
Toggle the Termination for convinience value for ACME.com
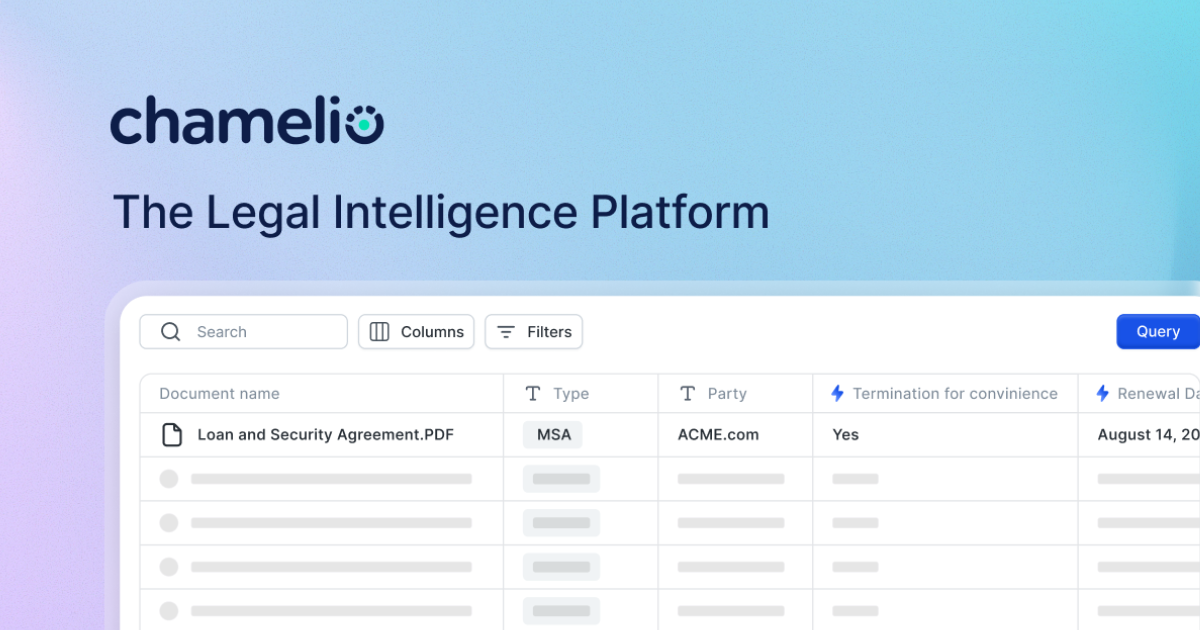click(845, 434)
